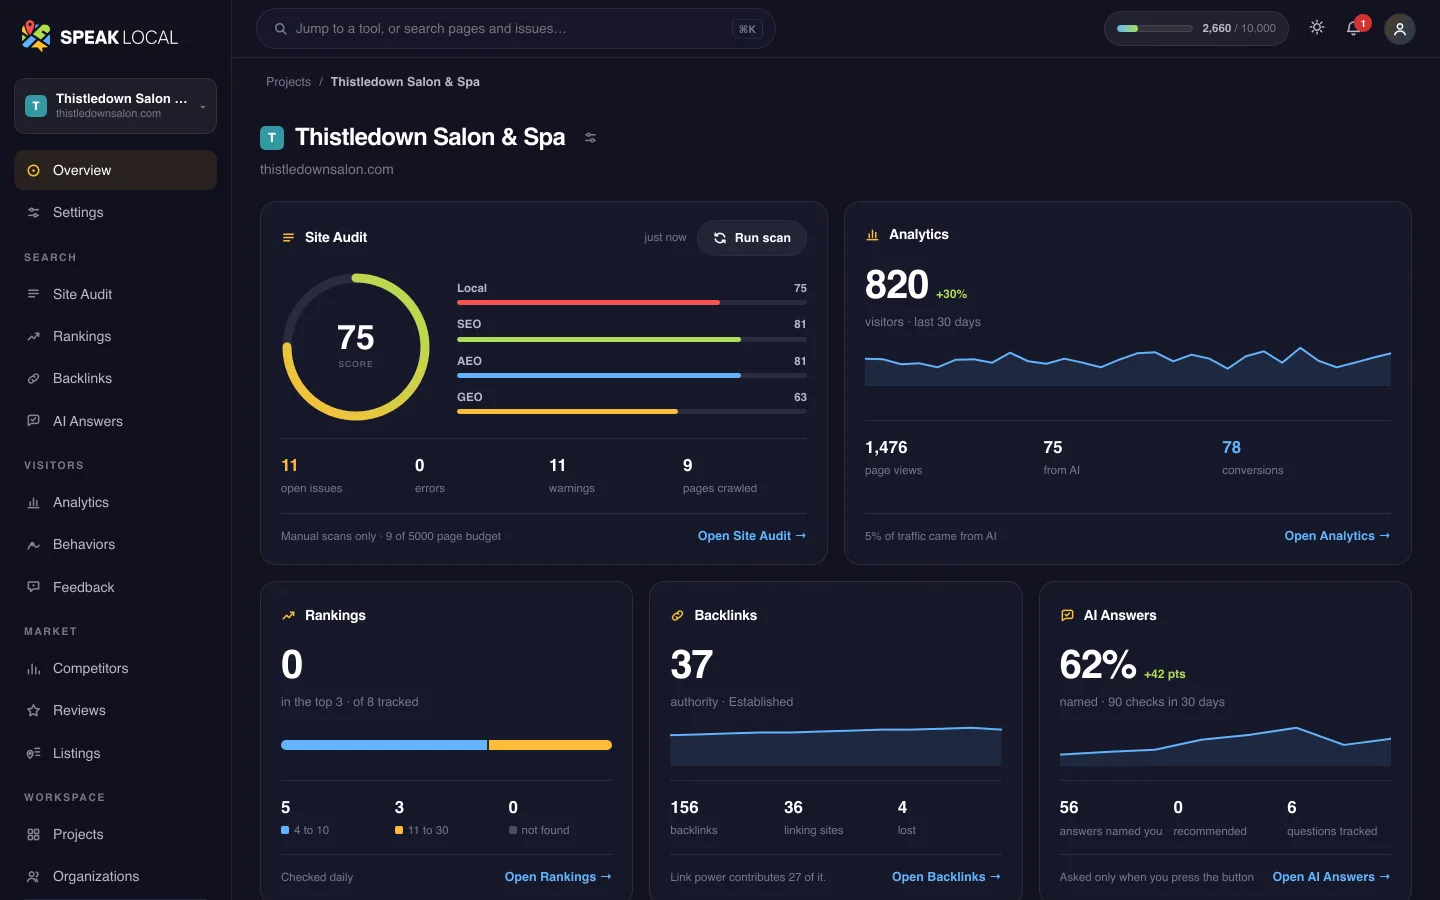Viewport: 1440px width, 900px height.
Task: Open the notifications bell icon
Action: [1354, 28]
